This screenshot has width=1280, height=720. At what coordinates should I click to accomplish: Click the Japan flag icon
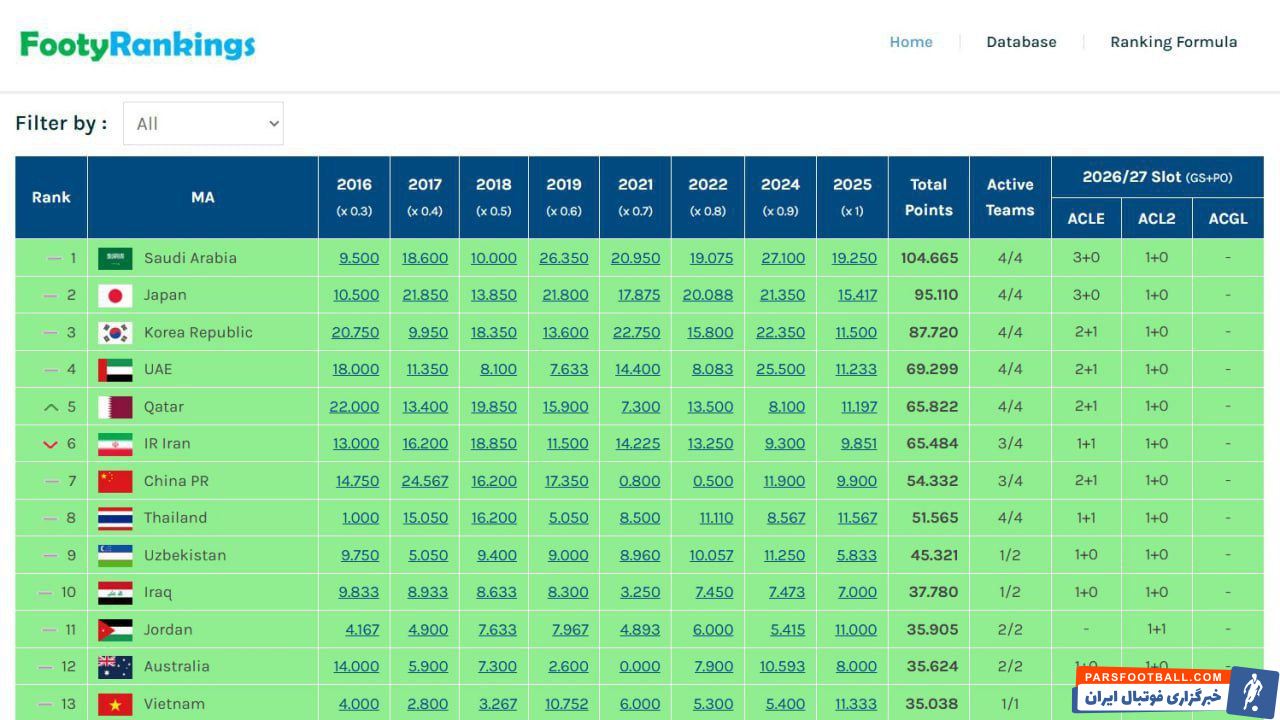(115, 295)
